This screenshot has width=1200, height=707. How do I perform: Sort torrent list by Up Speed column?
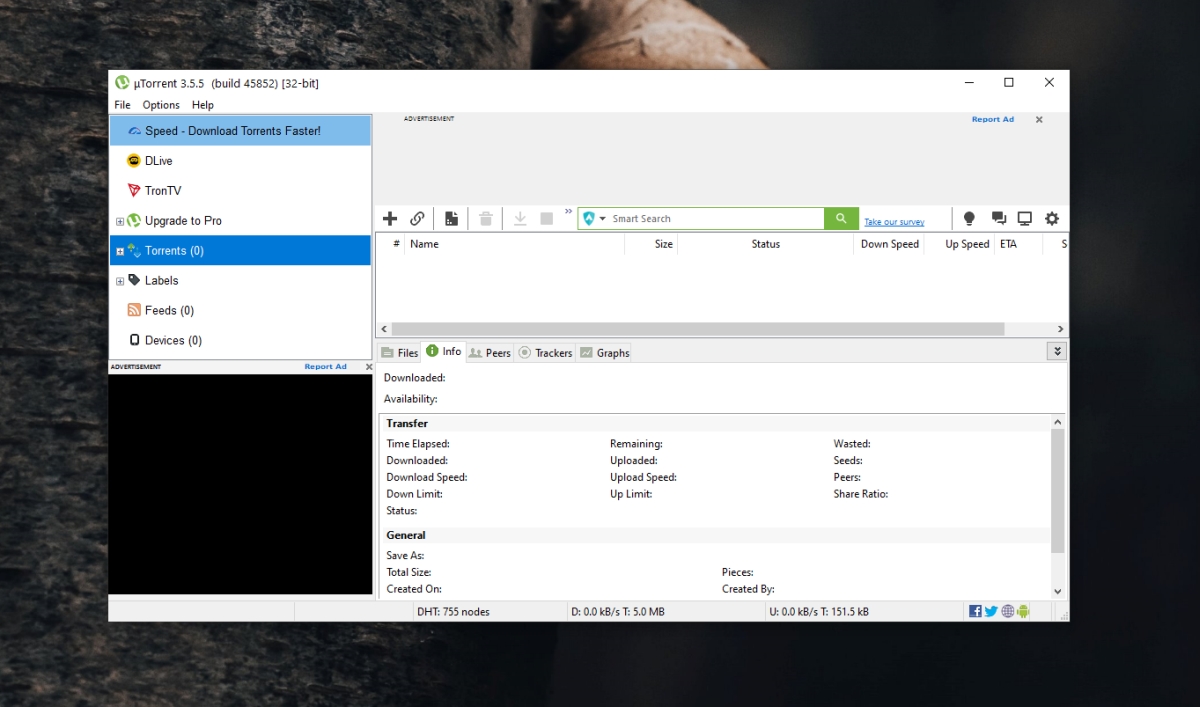958,244
